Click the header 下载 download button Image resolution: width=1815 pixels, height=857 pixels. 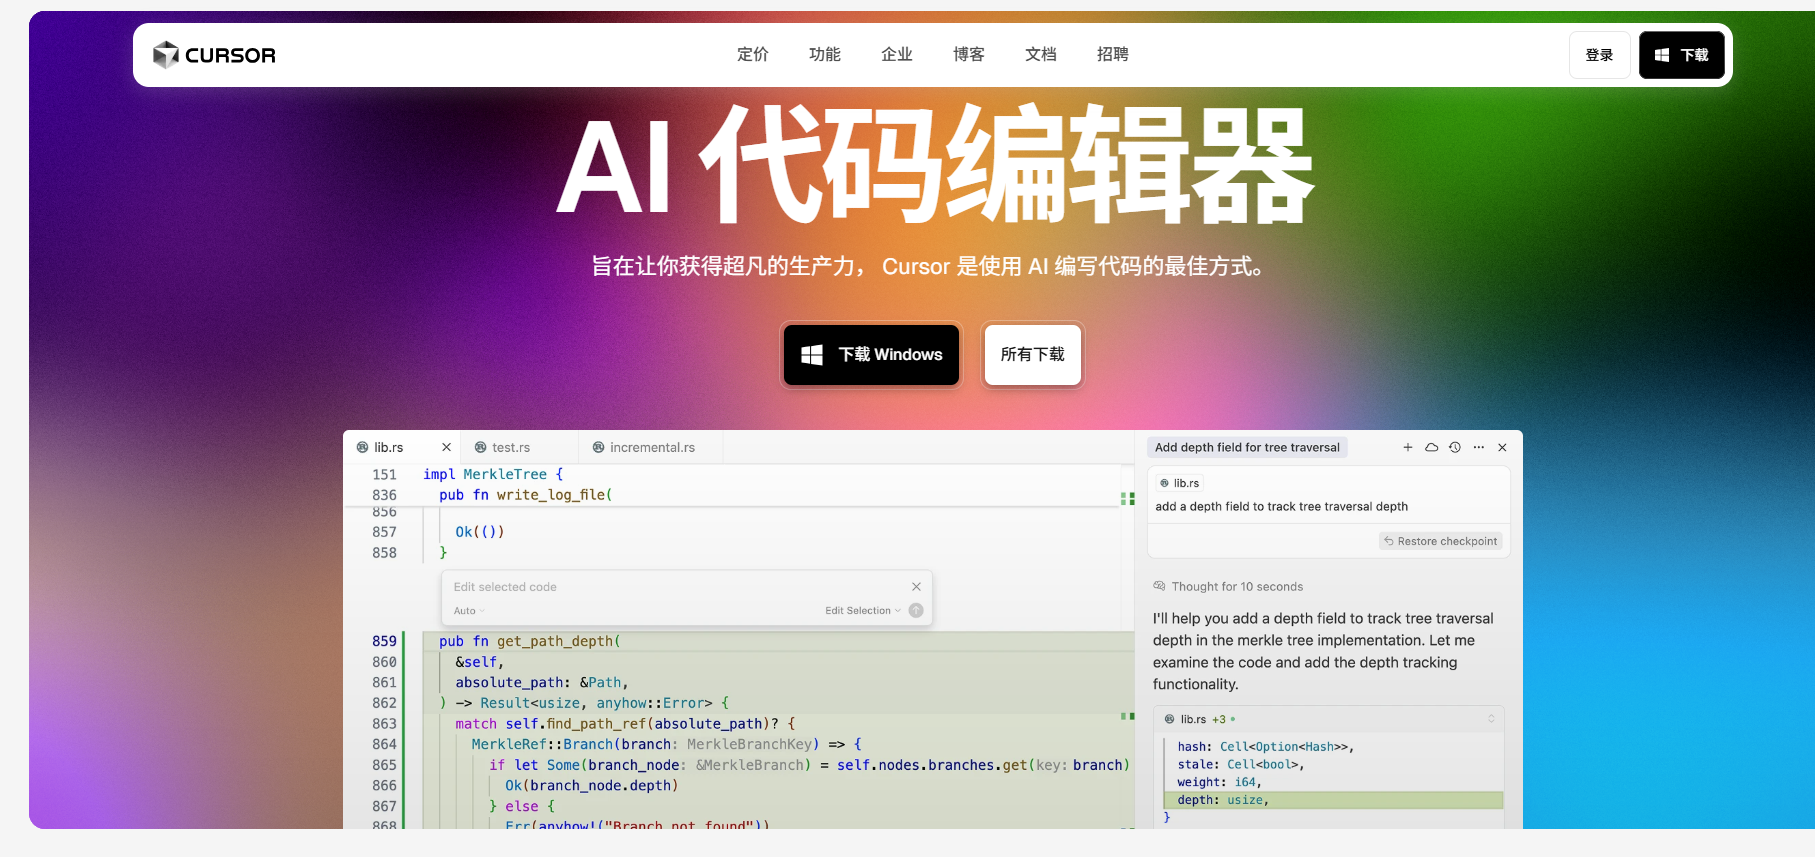(x=1682, y=55)
